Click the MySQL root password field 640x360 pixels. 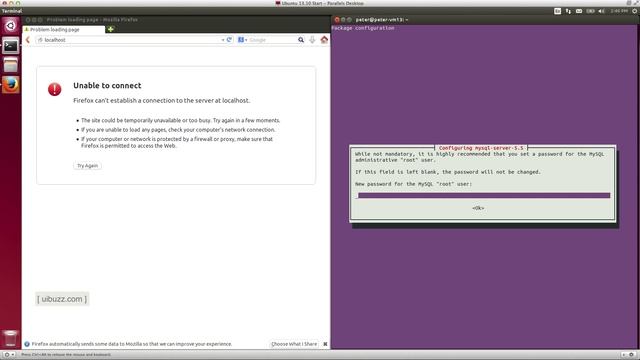point(484,196)
